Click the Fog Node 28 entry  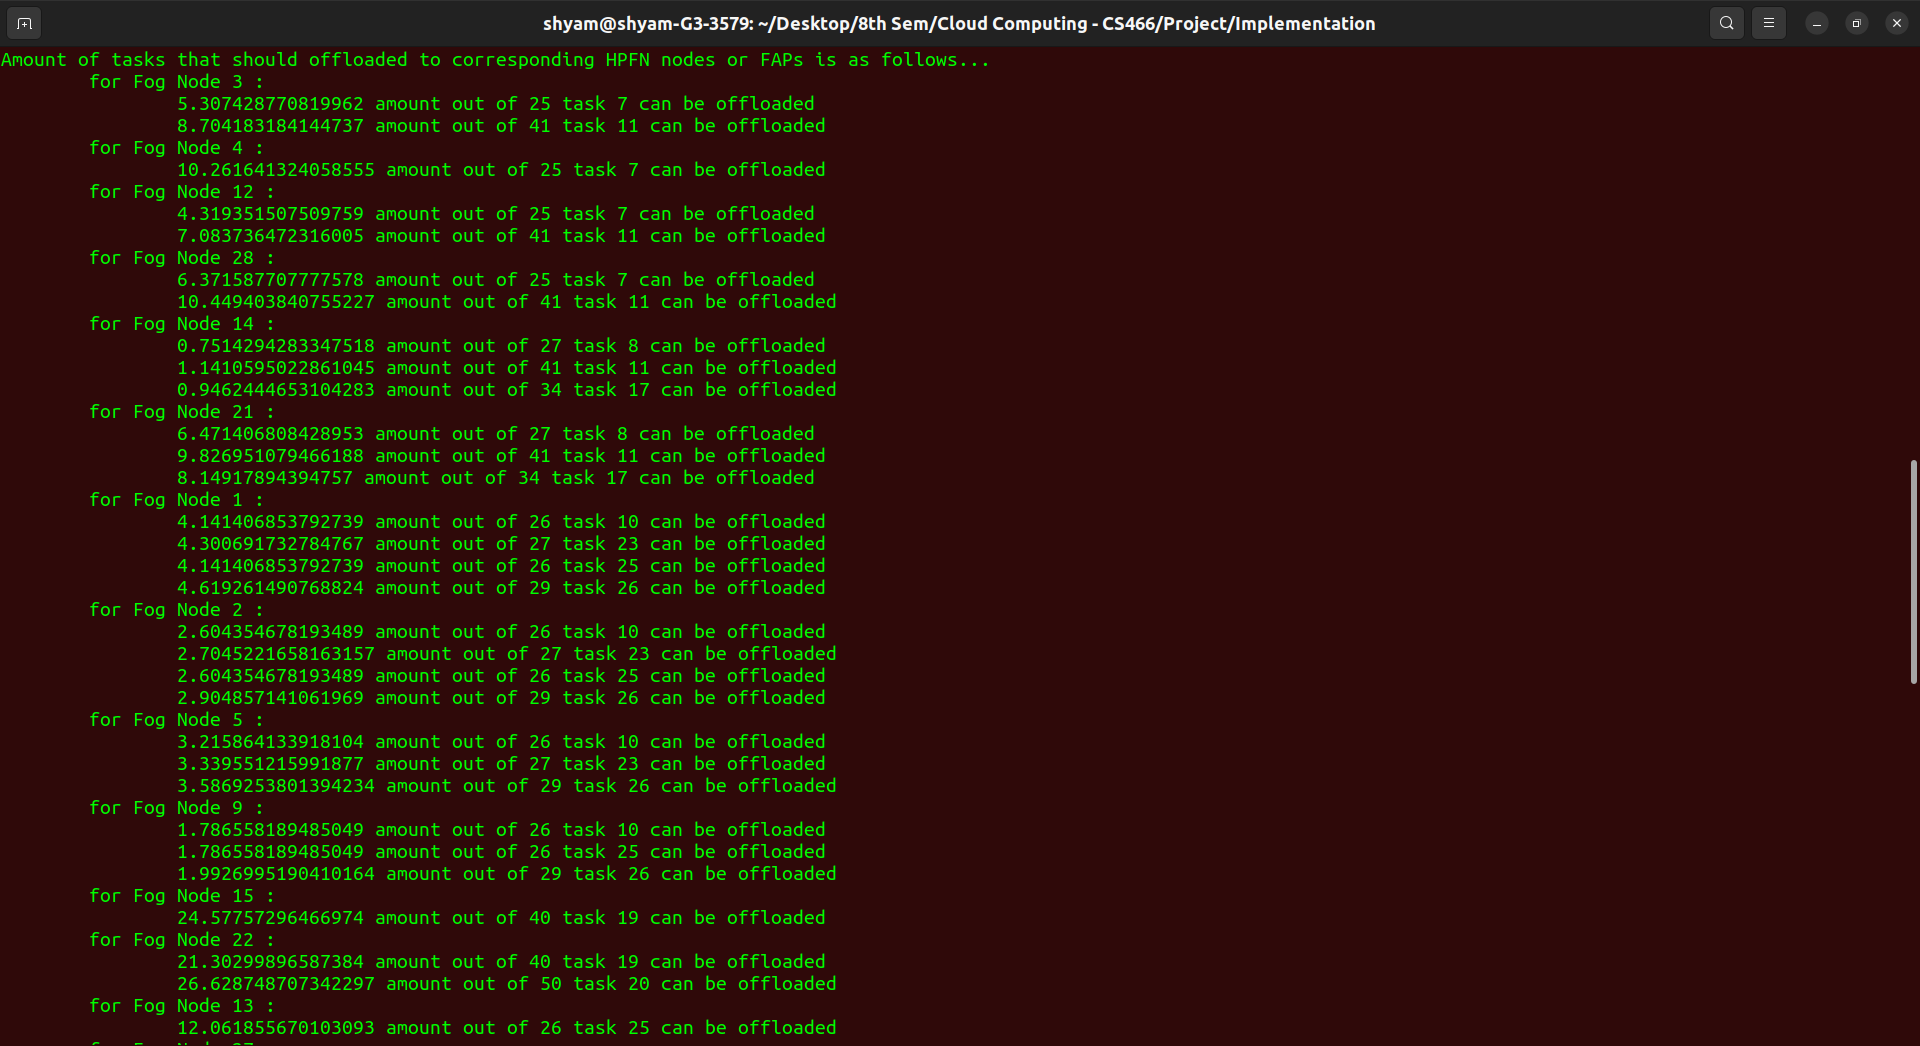[x=180, y=257]
